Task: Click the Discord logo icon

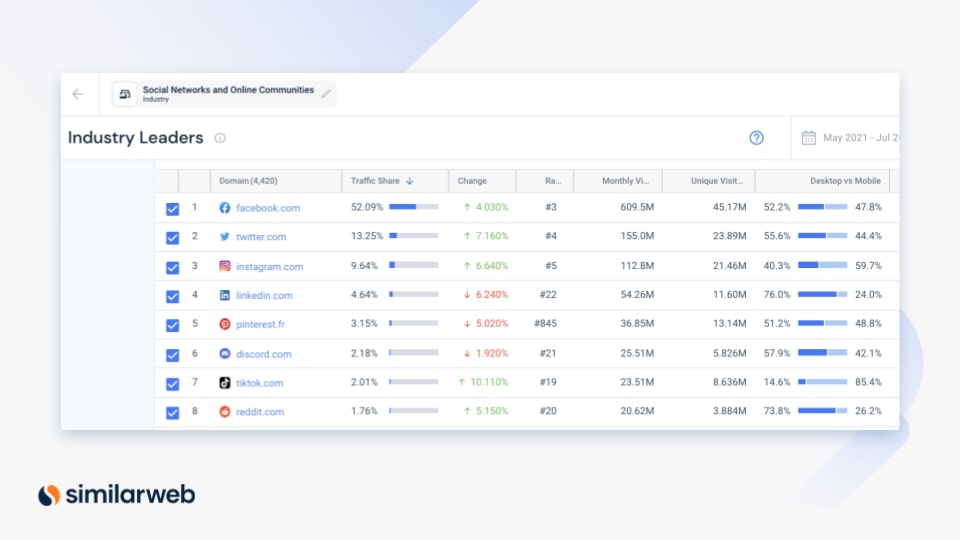Action: [225, 353]
